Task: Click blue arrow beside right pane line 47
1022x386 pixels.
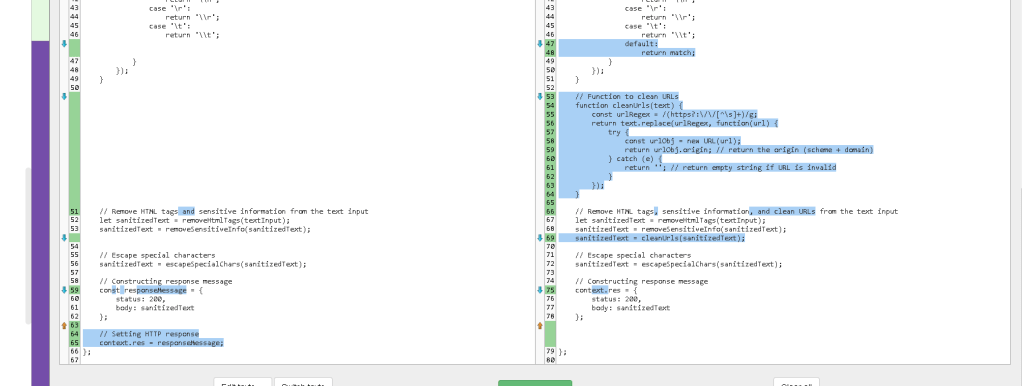Action: pyautogui.click(x=540, y=44)
